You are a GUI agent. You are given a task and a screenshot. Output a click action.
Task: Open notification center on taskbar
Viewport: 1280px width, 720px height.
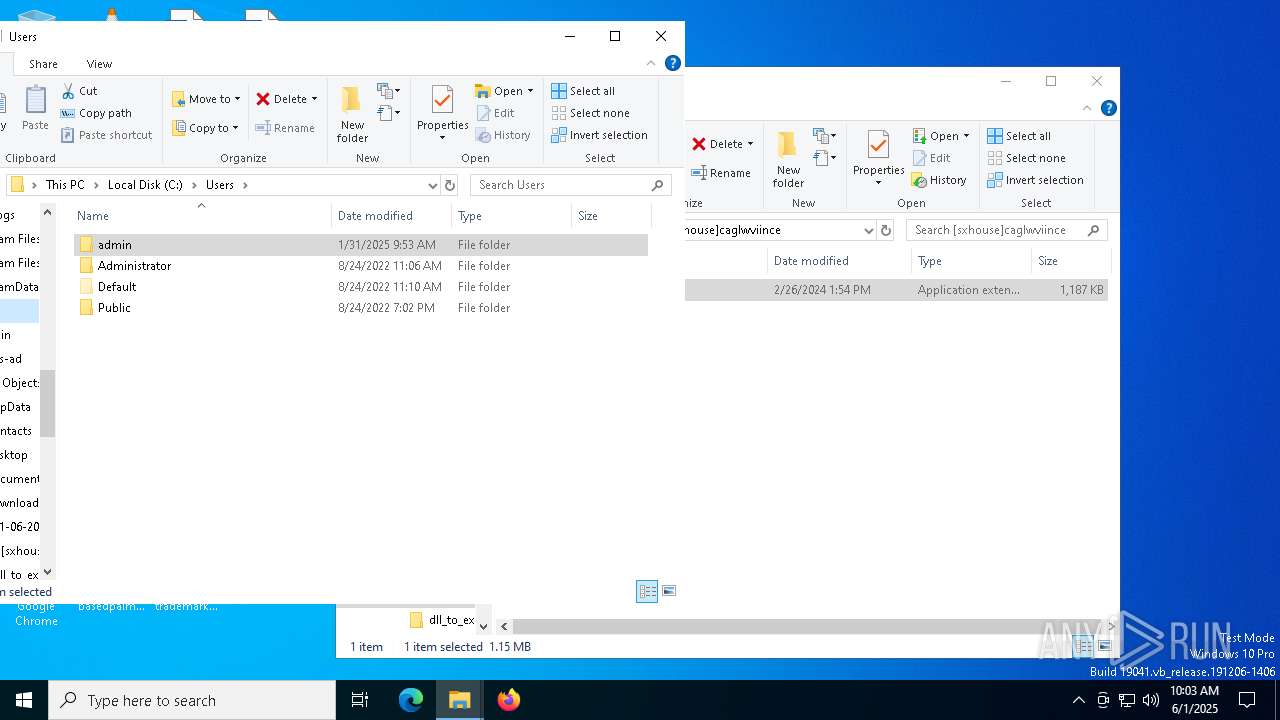(1247, 700)
